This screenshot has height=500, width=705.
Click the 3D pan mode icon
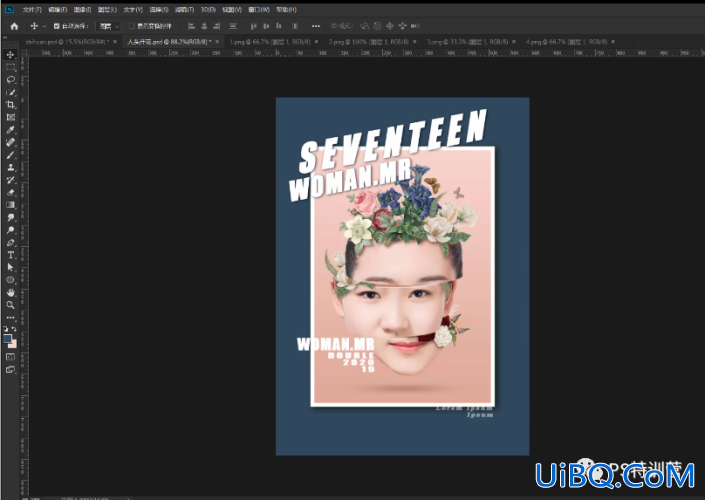point(390,26)
